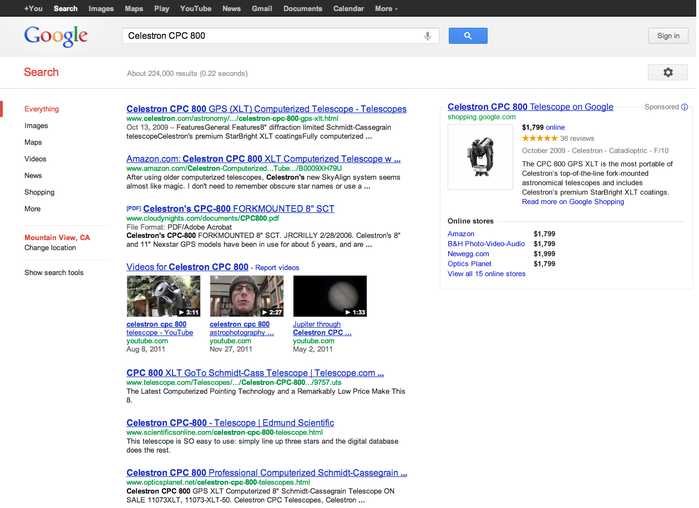Open Jupiter through Celestron CPC video title

click(322, 328)
